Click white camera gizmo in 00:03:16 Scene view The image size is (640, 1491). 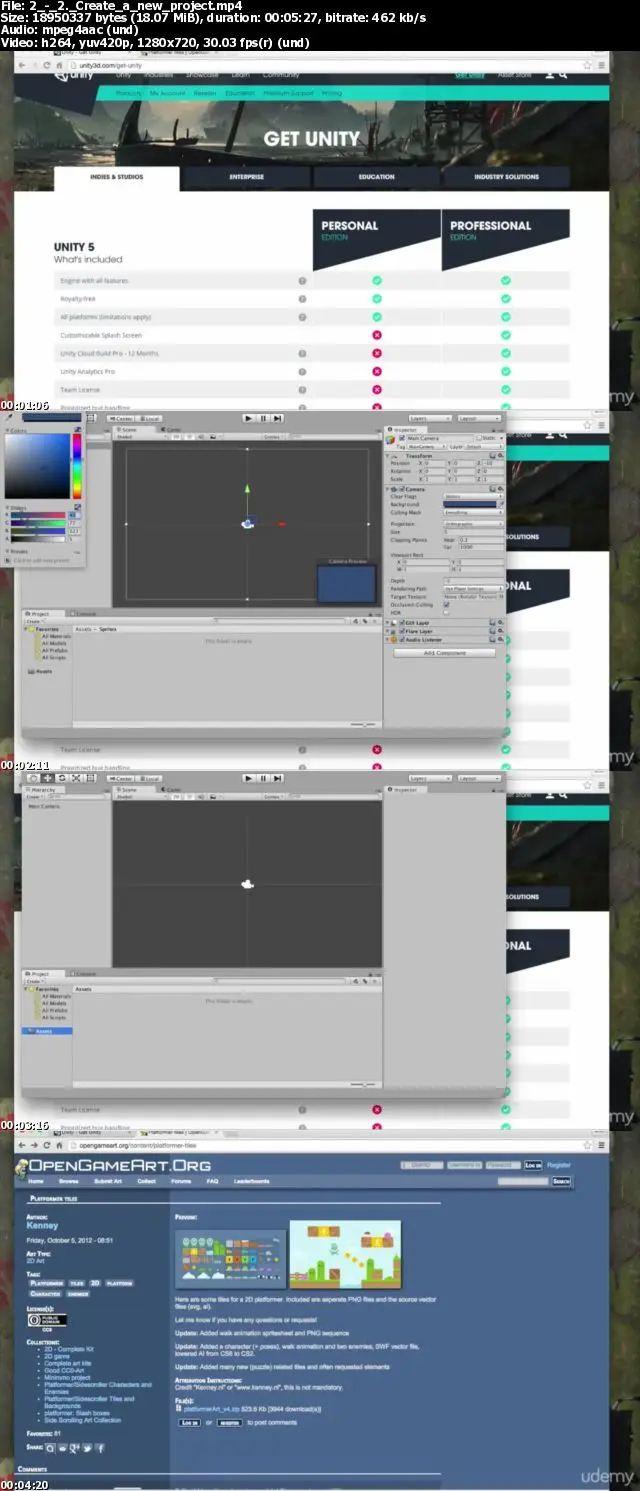point(247,883)
